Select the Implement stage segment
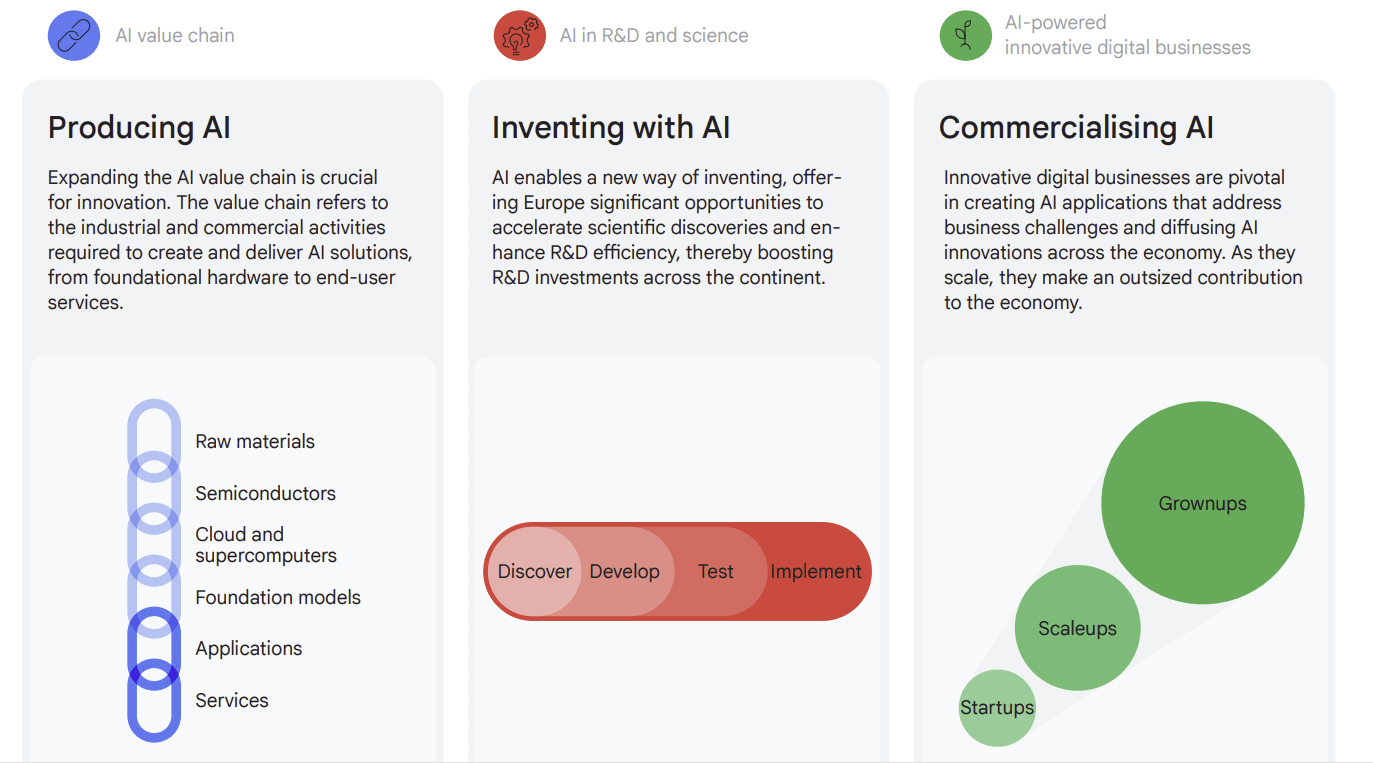Viewport: 1373px width, 763px height. (816, 572)
